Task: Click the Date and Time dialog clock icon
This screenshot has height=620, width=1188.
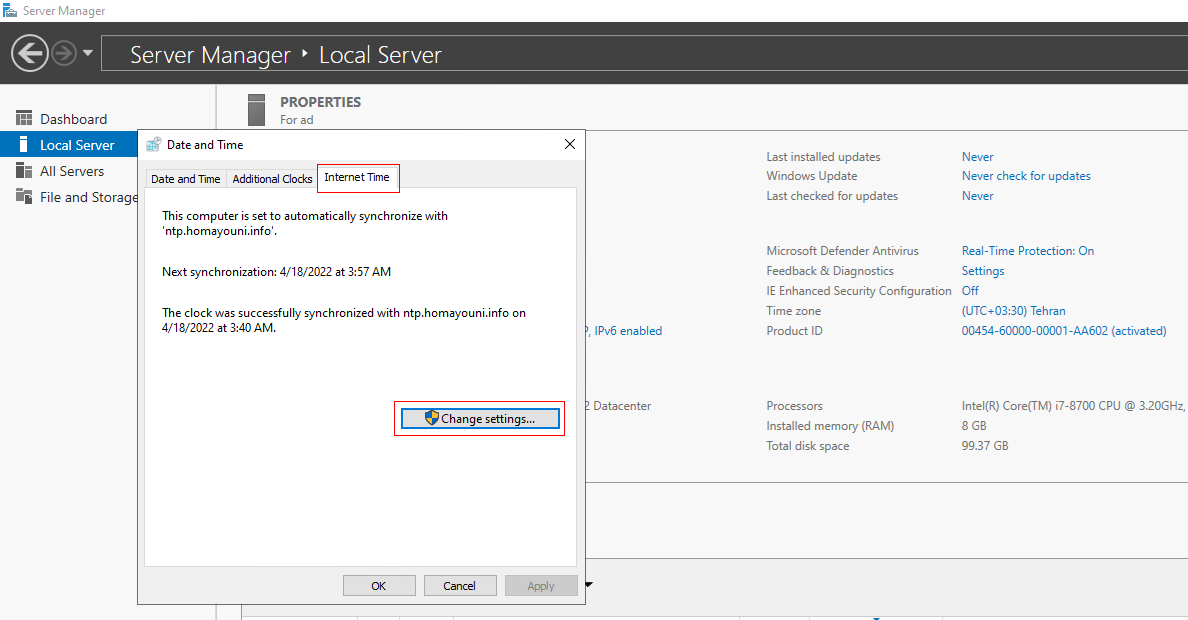Action: pyautogui.click(x=154, y=144)
